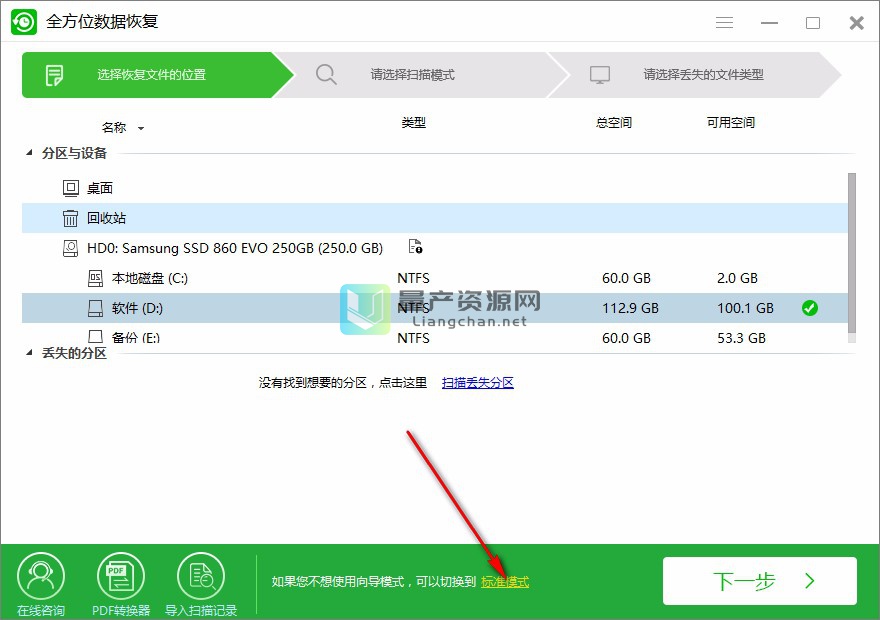This screenshot has width=880, height=620.
Task: Select 软件 (D:) partition
Action: coord(434,307)
